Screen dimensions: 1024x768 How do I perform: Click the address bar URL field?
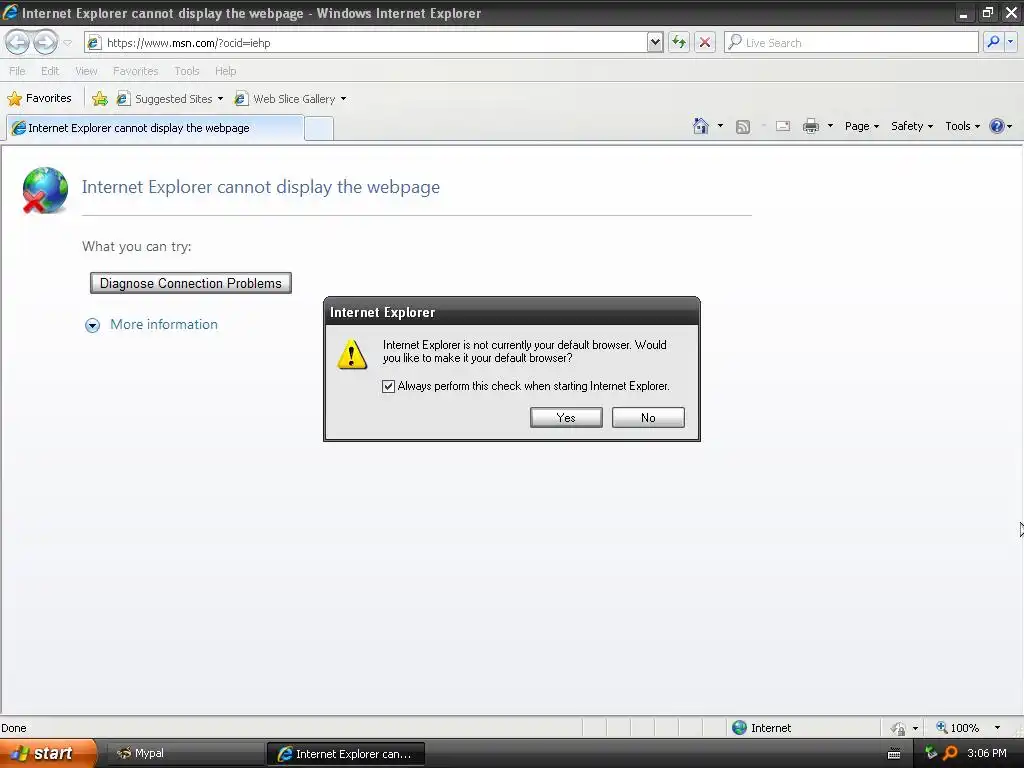click(x=366, y=42)
